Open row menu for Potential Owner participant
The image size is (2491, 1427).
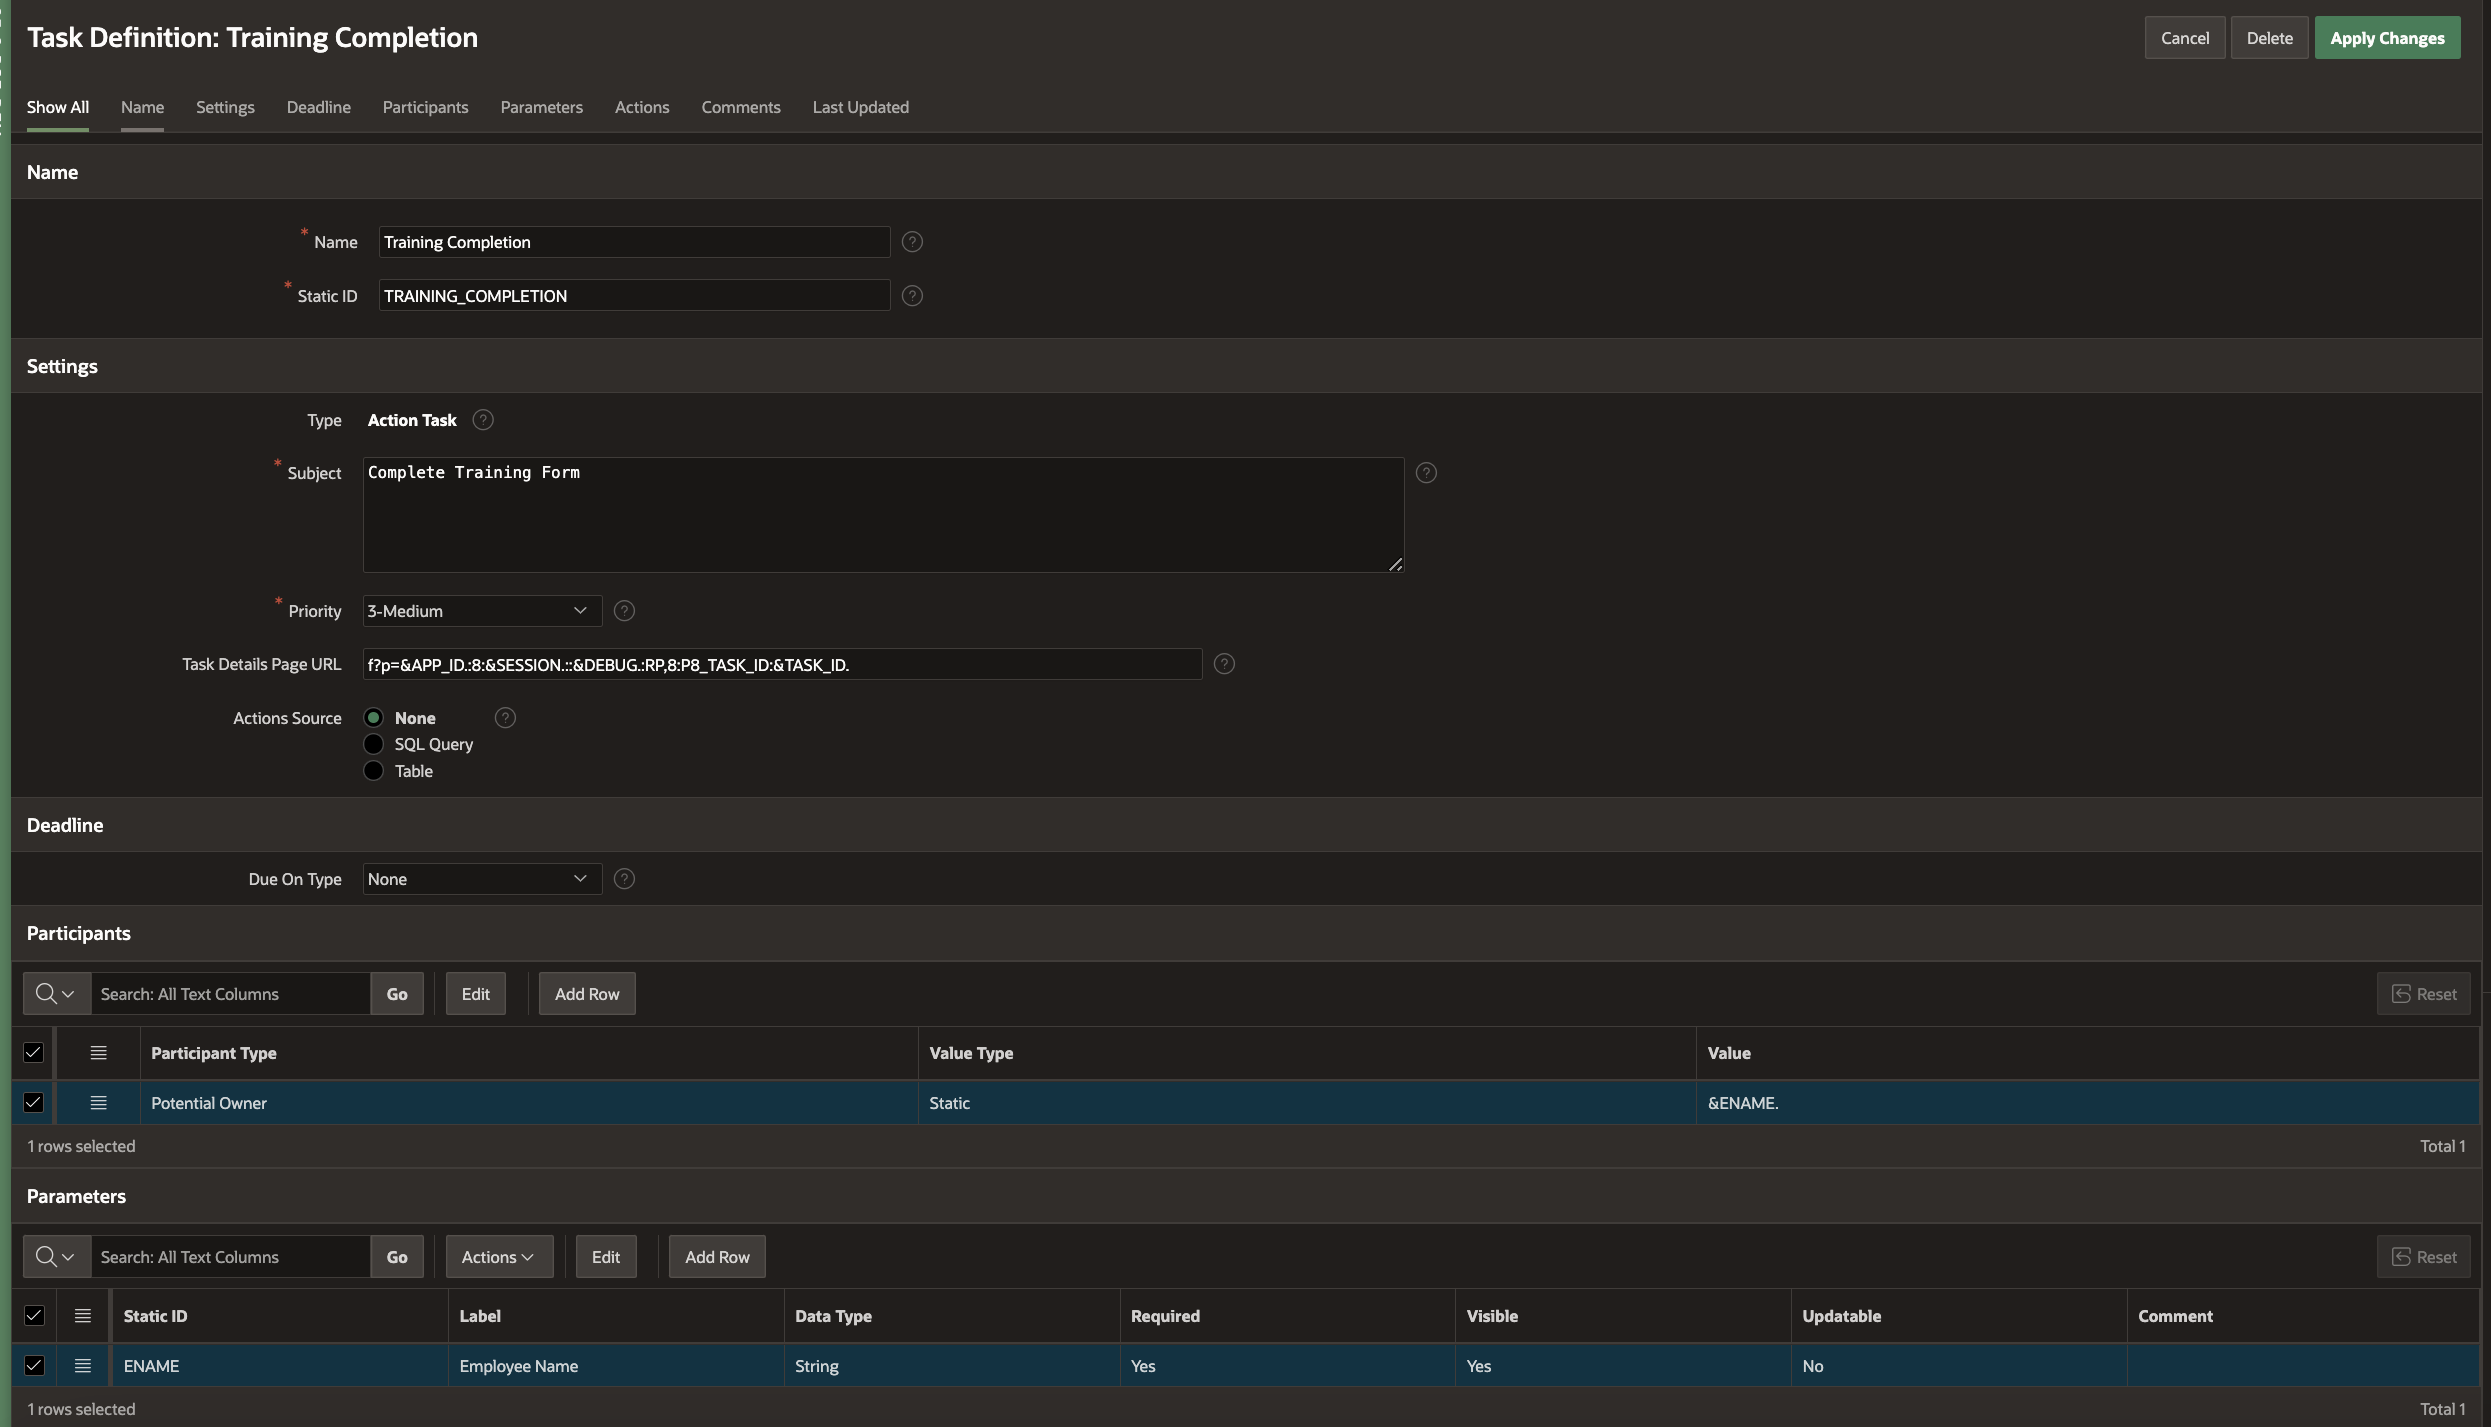(98, 1103)
